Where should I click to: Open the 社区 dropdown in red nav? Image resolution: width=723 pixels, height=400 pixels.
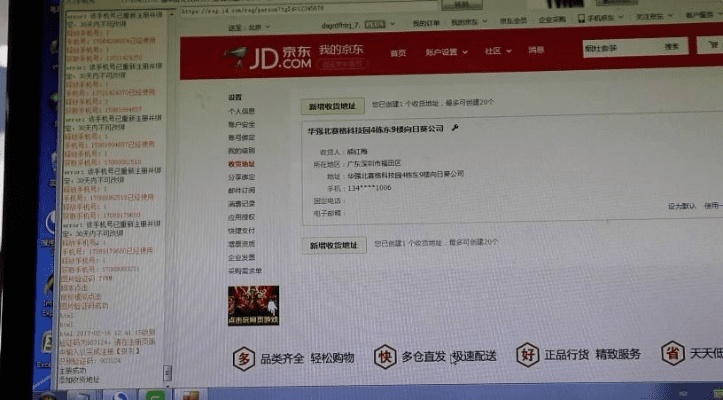(498, 51)
